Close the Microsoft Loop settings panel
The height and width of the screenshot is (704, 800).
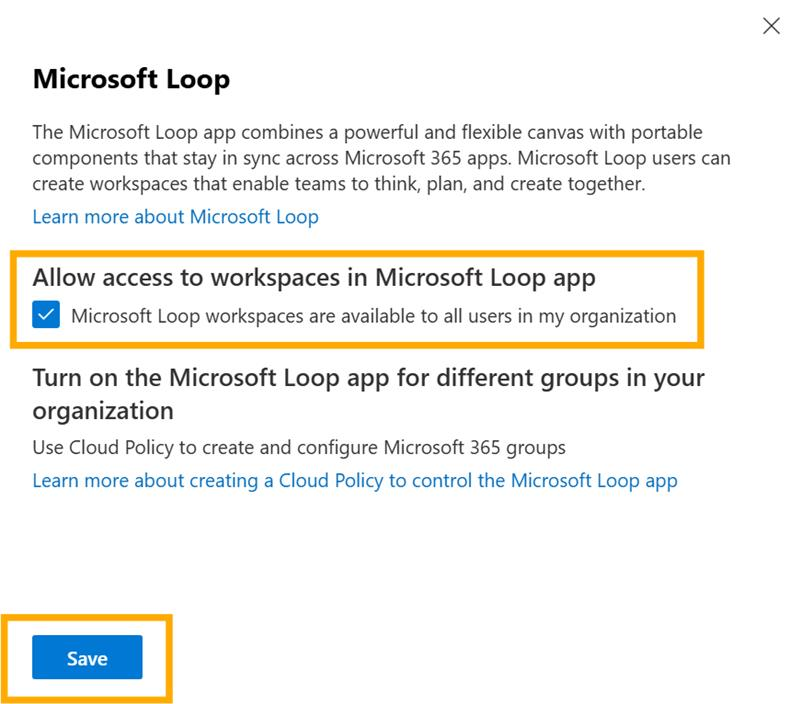(x=771, y=27)
